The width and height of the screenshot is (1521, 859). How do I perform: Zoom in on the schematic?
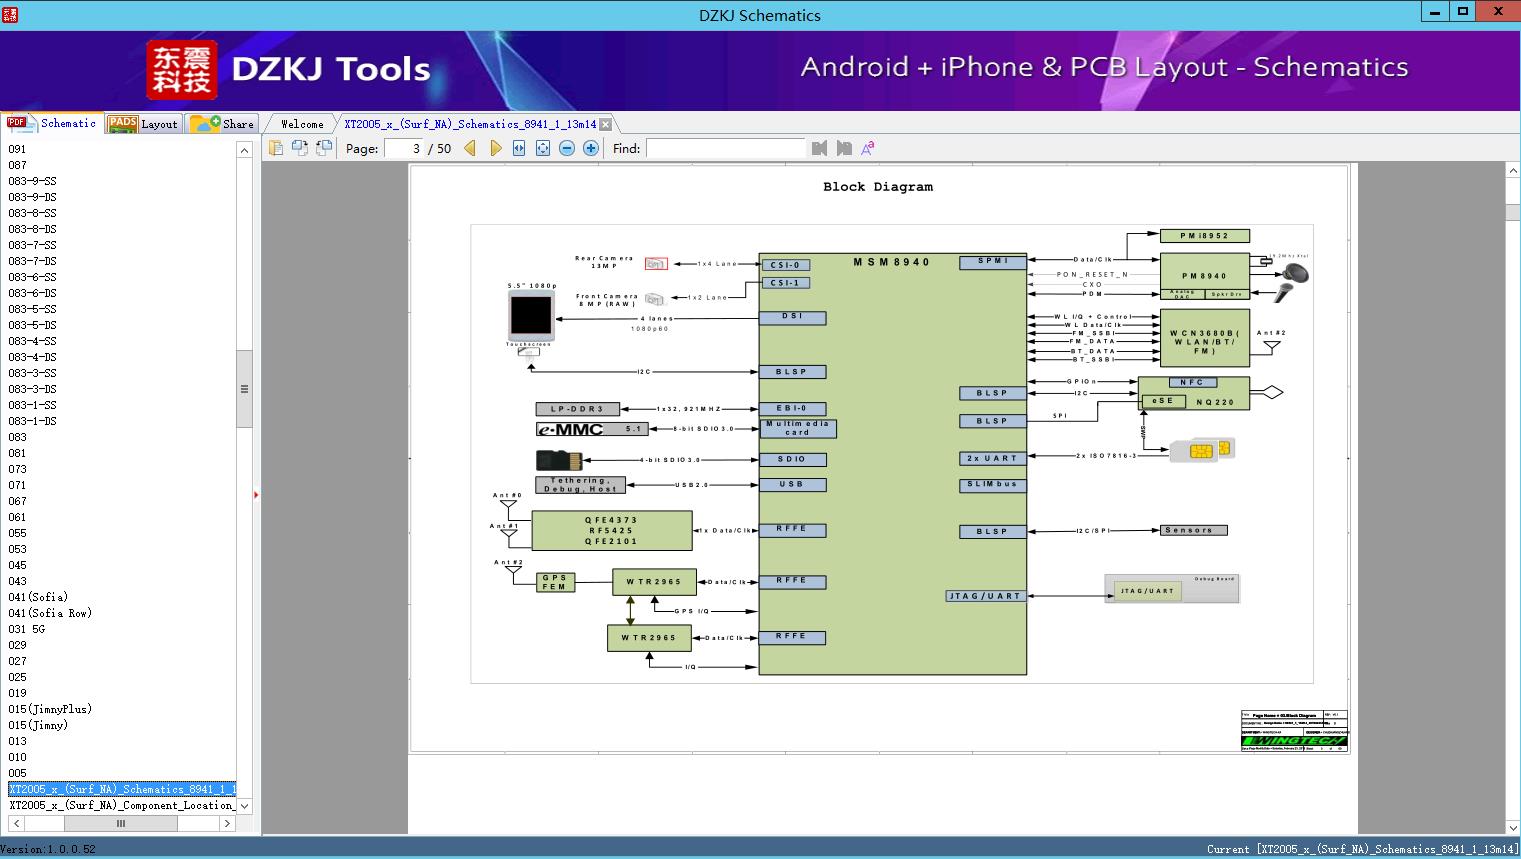coord(591,148)
